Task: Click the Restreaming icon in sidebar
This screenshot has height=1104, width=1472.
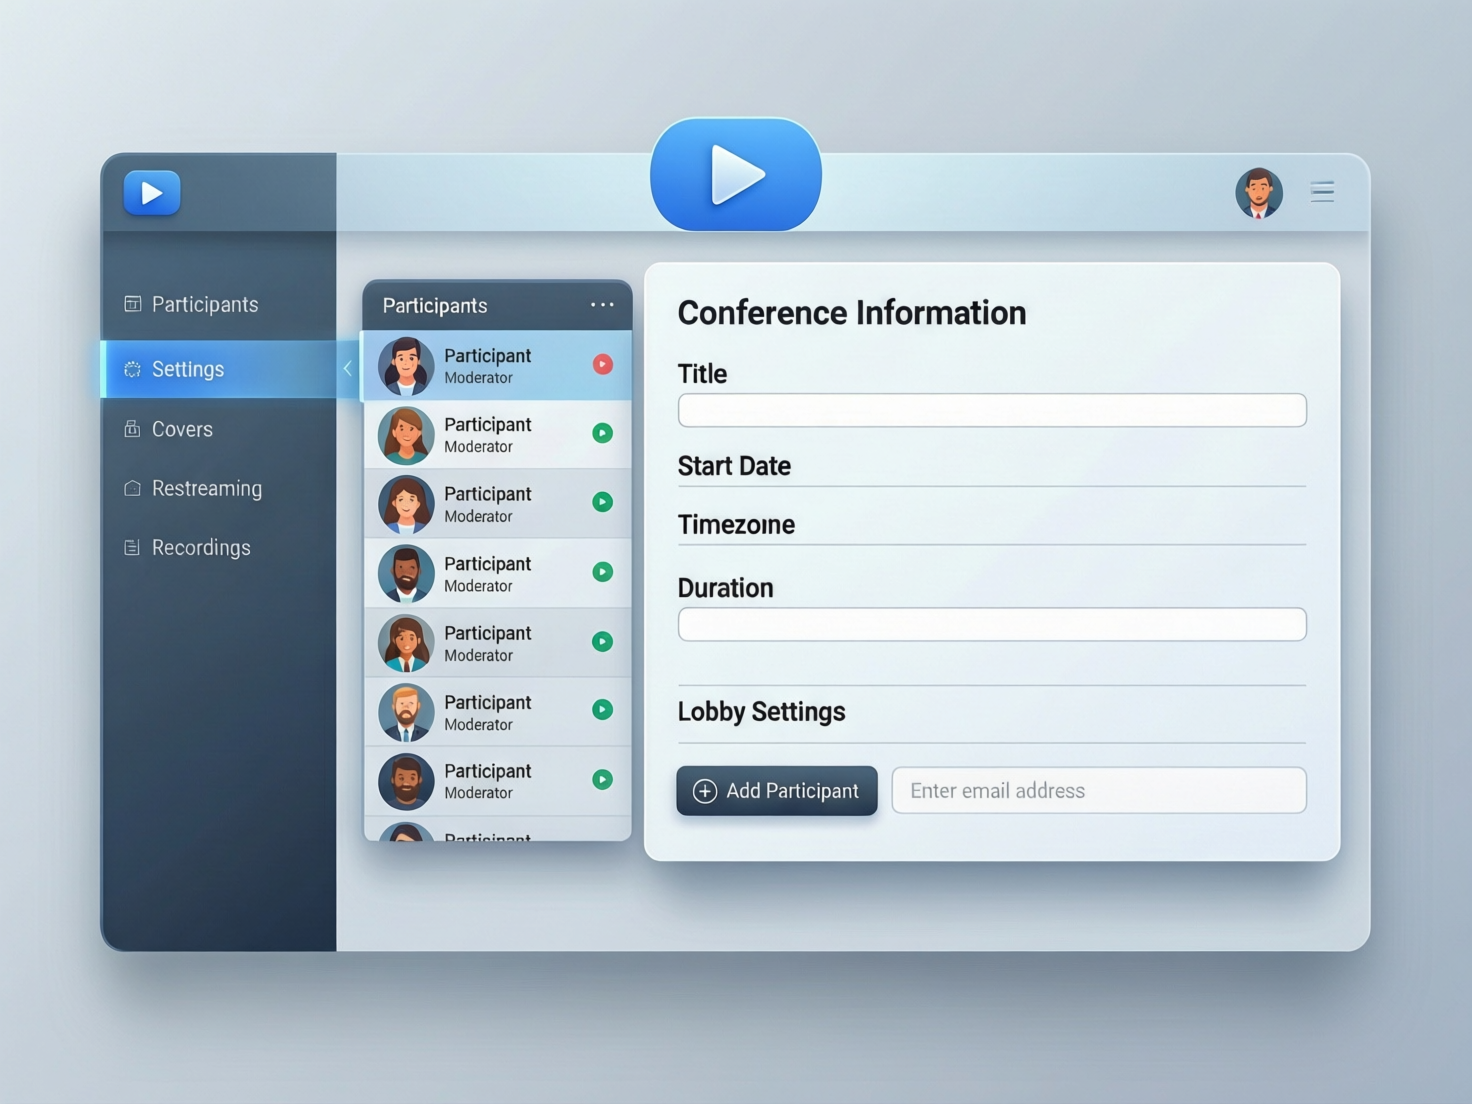Action: tap(132, 488)
